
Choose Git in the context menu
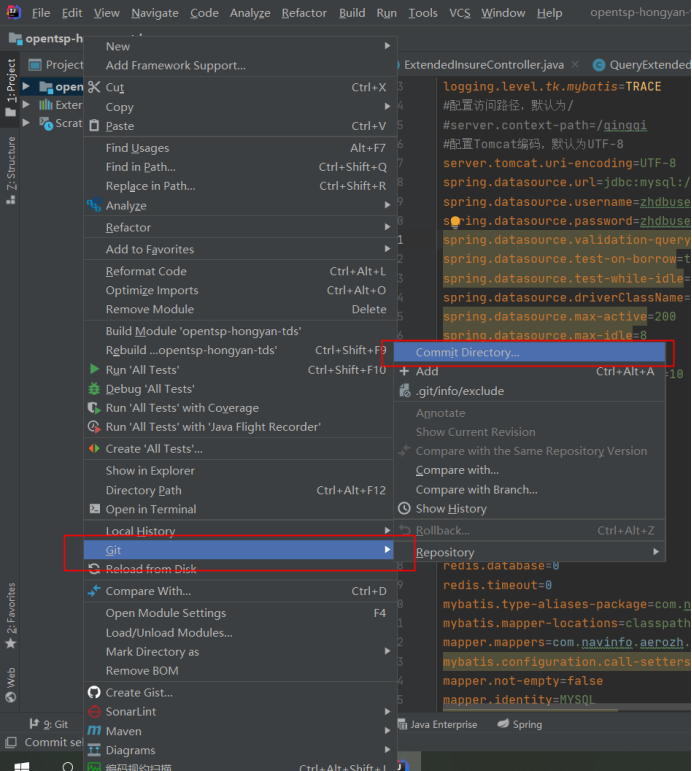(240, 550)
